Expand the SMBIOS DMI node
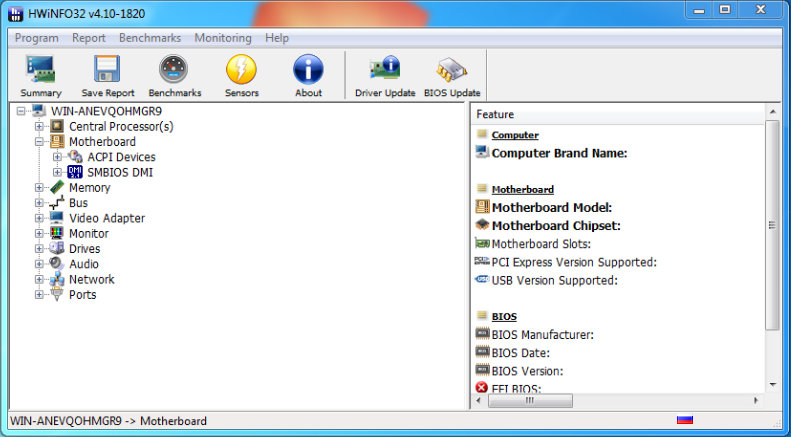The height and width of the screenshot is (437, 791). pos(57,172)
